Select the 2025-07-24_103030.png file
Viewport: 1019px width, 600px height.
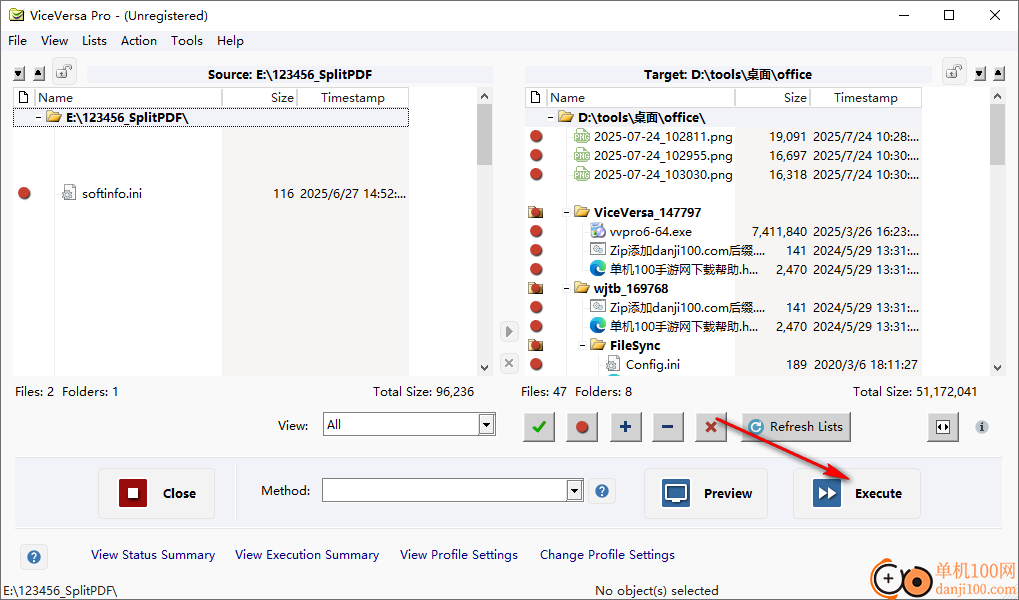click(663, 174)
